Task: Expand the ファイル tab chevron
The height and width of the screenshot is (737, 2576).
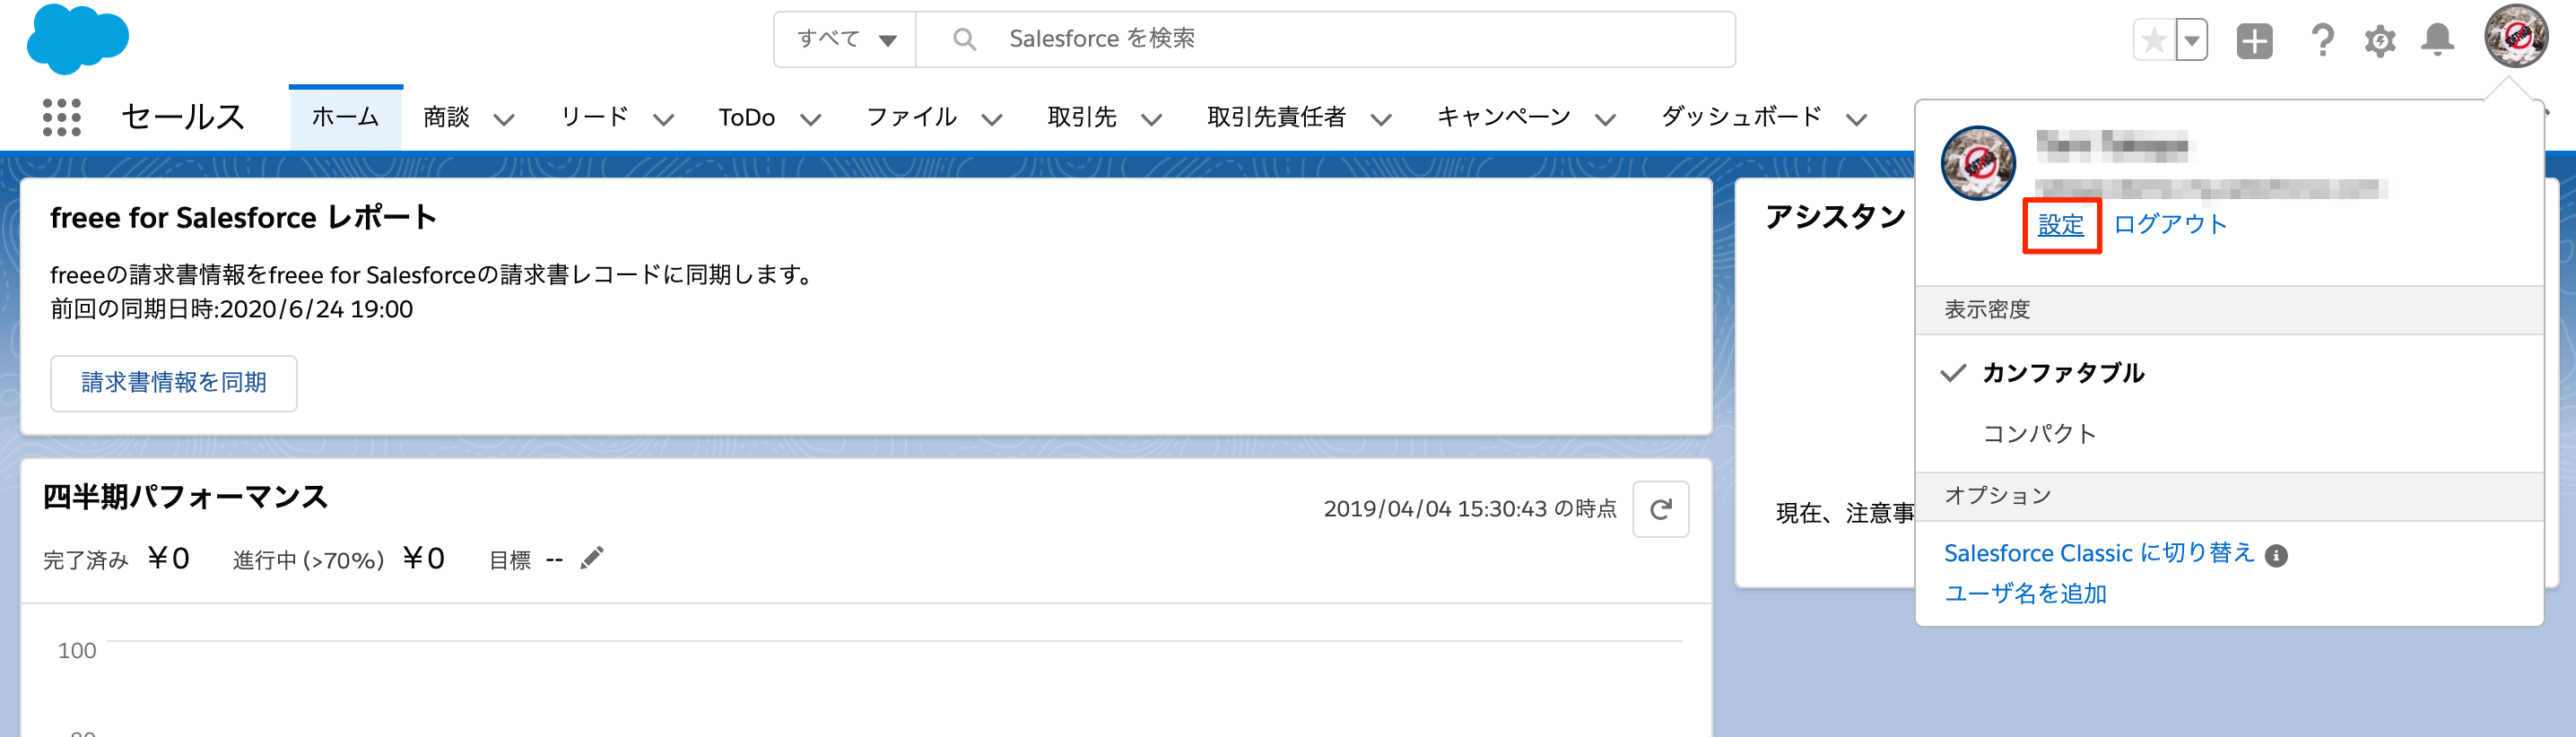Action: pyautogui.click(x=992, y=120)
